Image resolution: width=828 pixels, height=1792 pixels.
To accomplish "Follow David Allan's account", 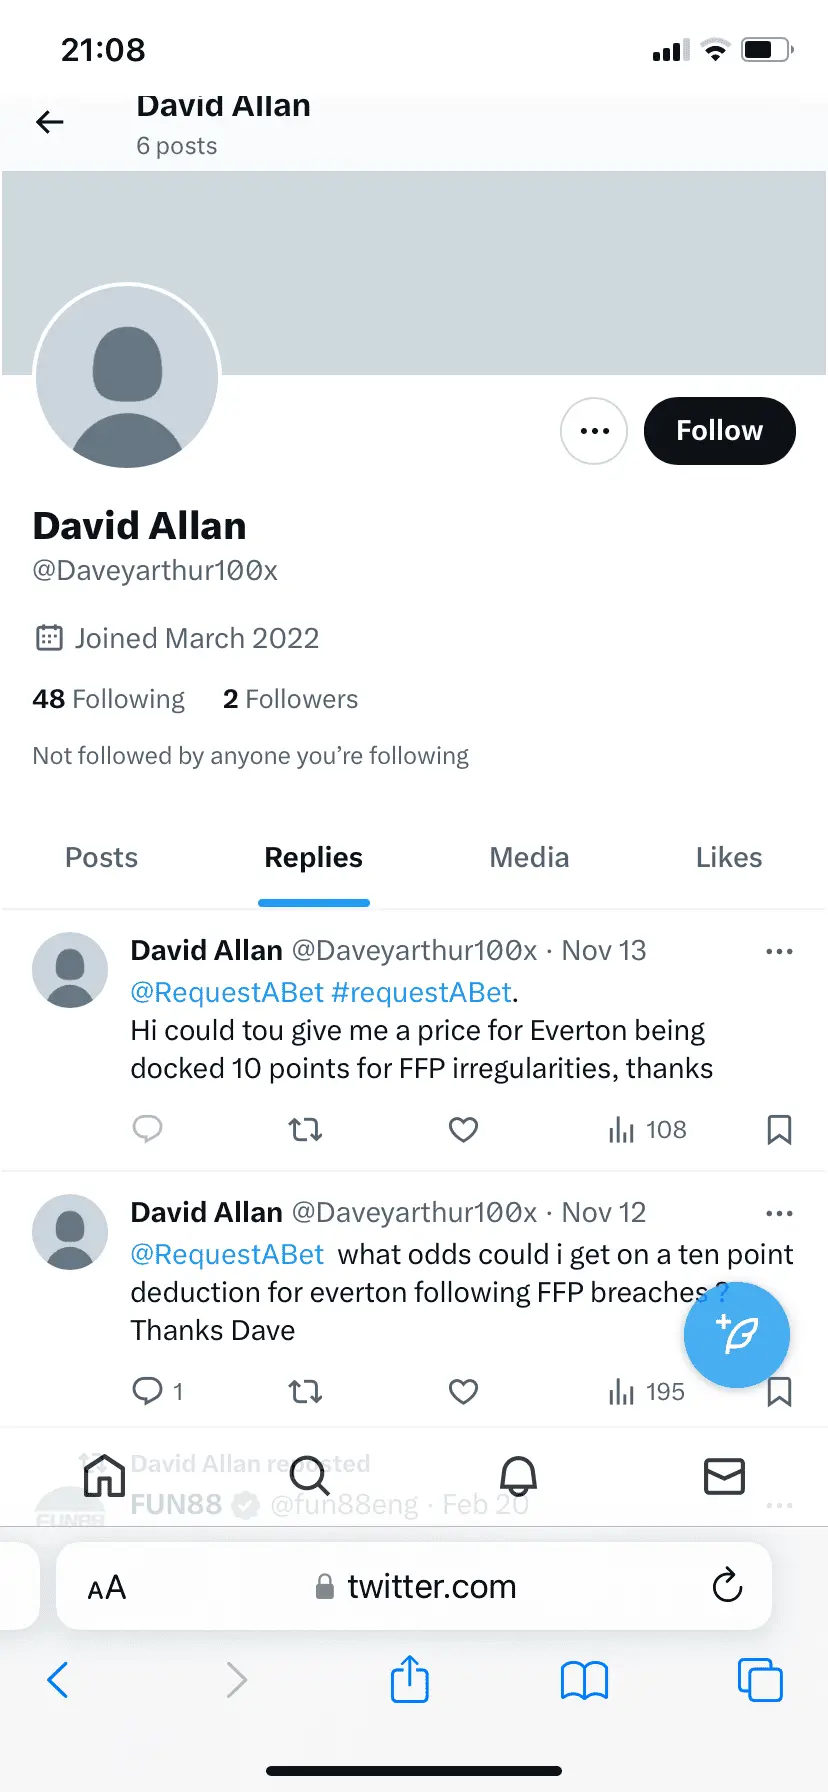I will tap(719, 431).
